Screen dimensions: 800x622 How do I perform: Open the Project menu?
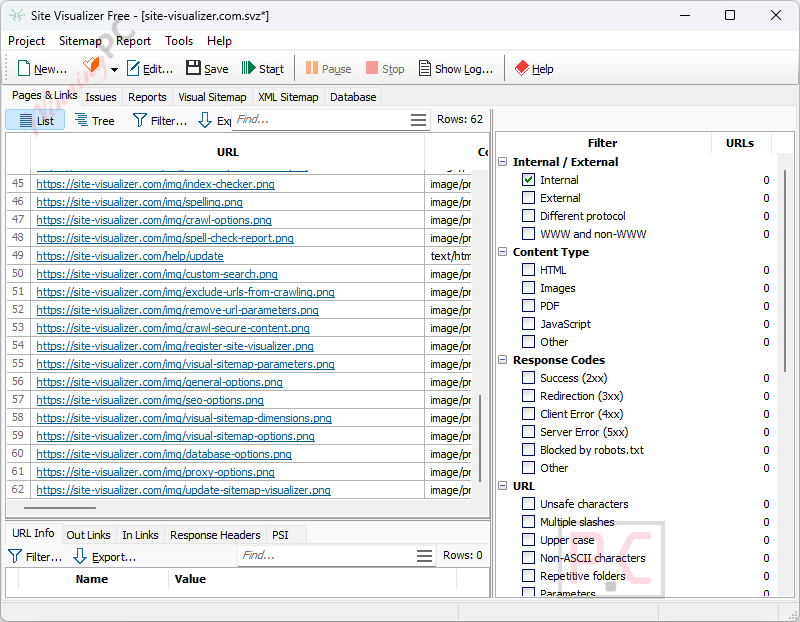click(27, 41)
